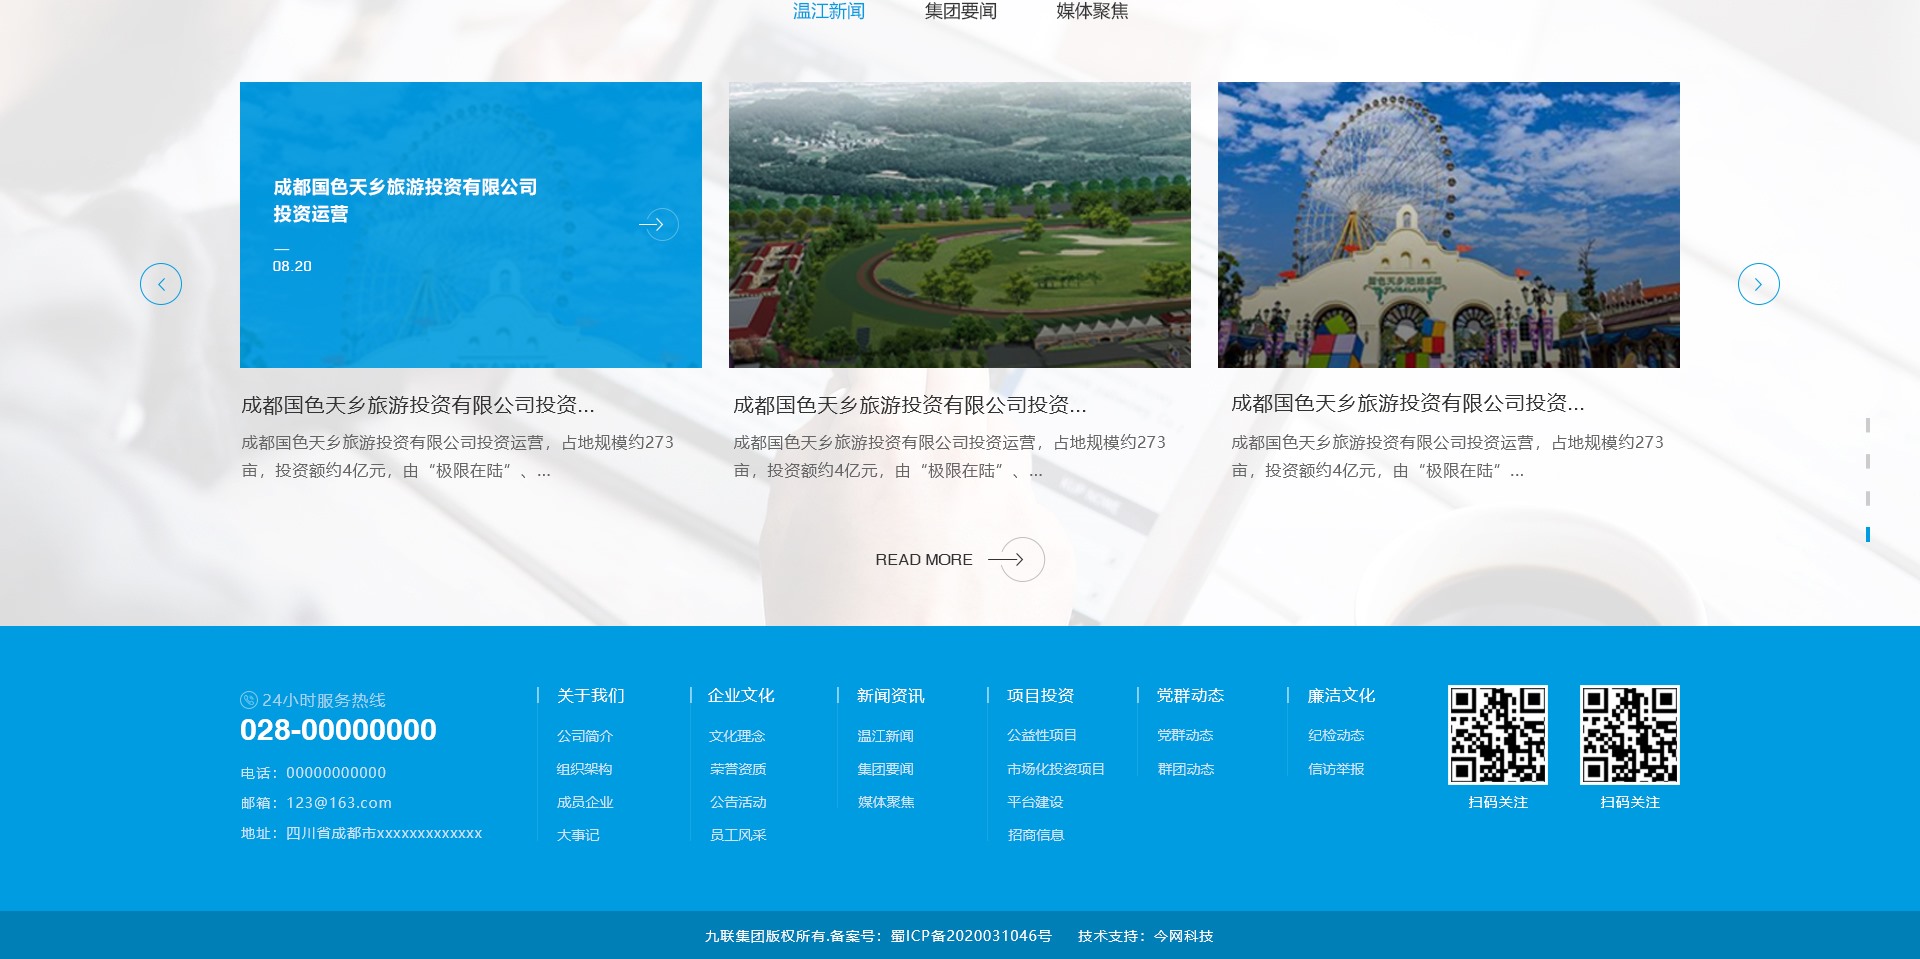Switch to the 集团要闻 tab
1920x959 pixels.
point(960,11)
